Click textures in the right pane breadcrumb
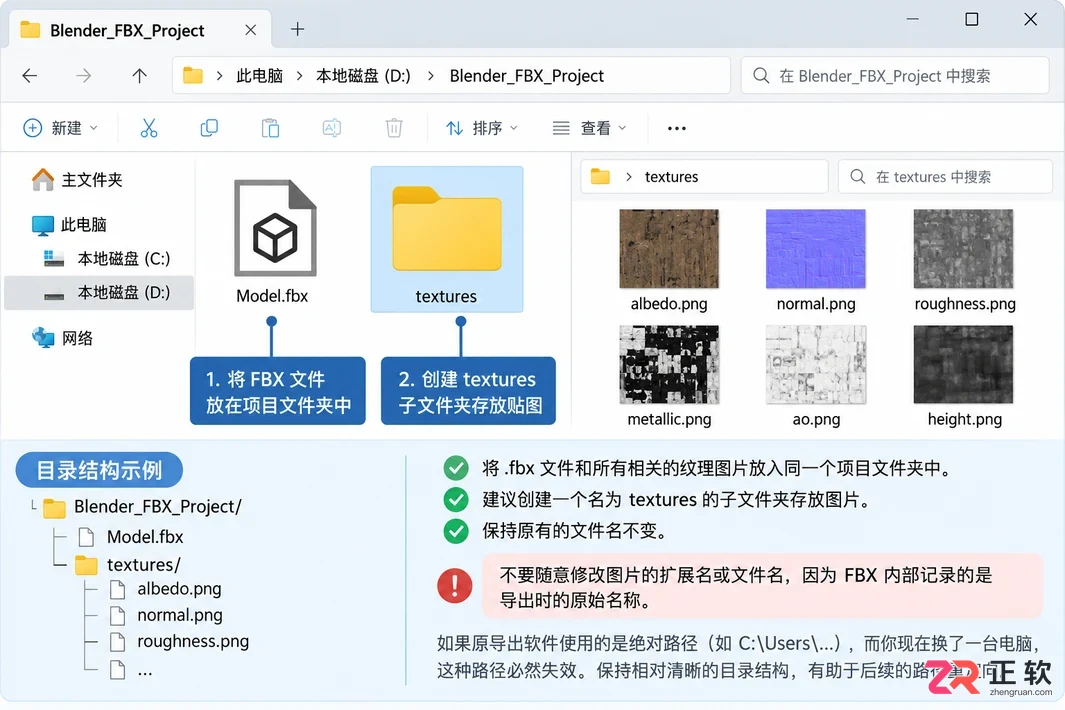 [x=671, y=177]
